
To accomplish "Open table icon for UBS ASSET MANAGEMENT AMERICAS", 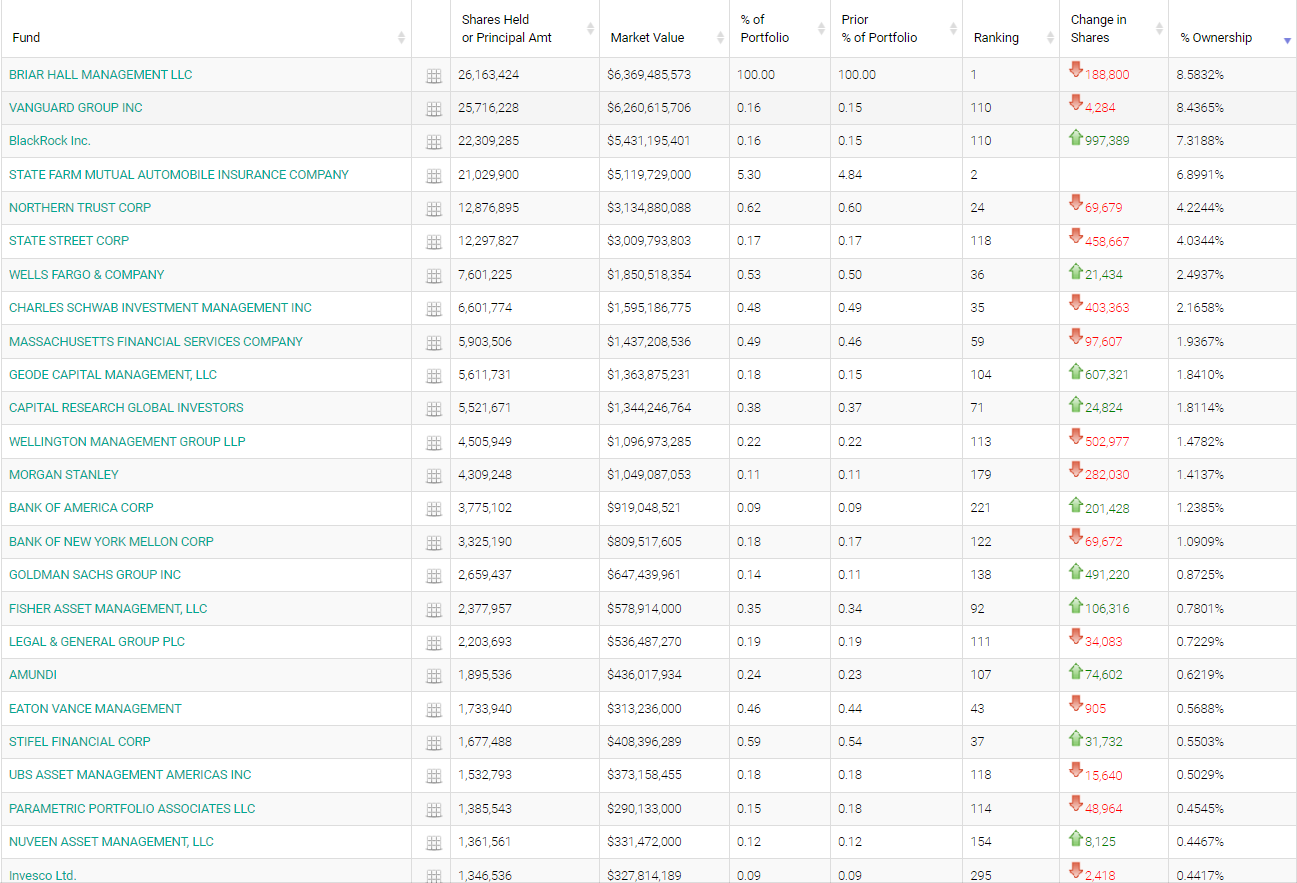I will coord(433,776).
